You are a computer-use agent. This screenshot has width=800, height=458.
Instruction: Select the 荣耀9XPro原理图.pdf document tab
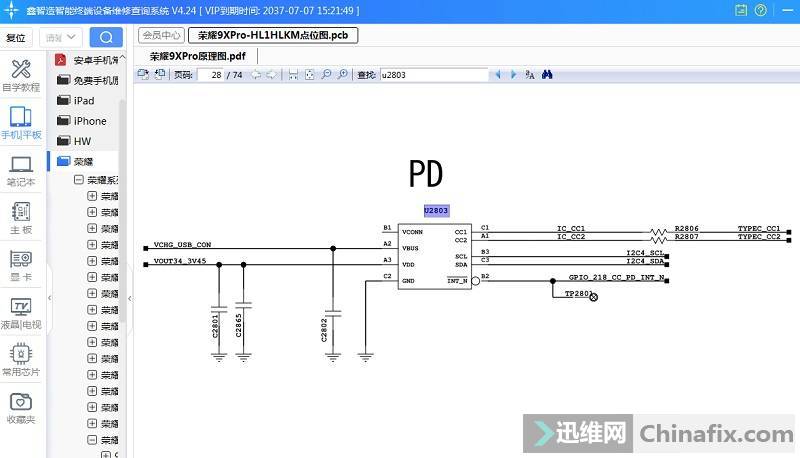[198, 57]
